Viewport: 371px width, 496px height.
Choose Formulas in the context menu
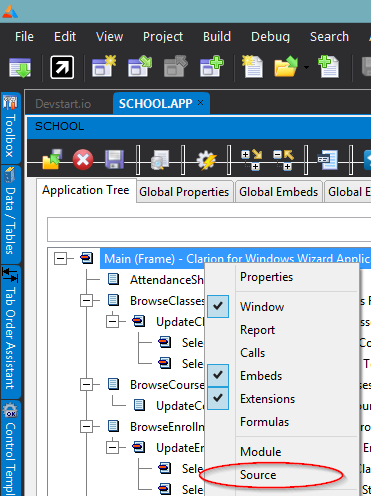click(265, 422)
